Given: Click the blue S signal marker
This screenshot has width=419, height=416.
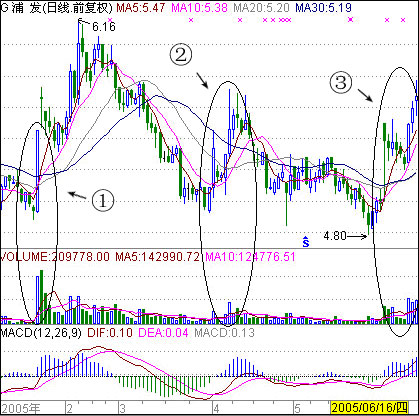Looking at the screenshot, I should (x=305, y=242).
